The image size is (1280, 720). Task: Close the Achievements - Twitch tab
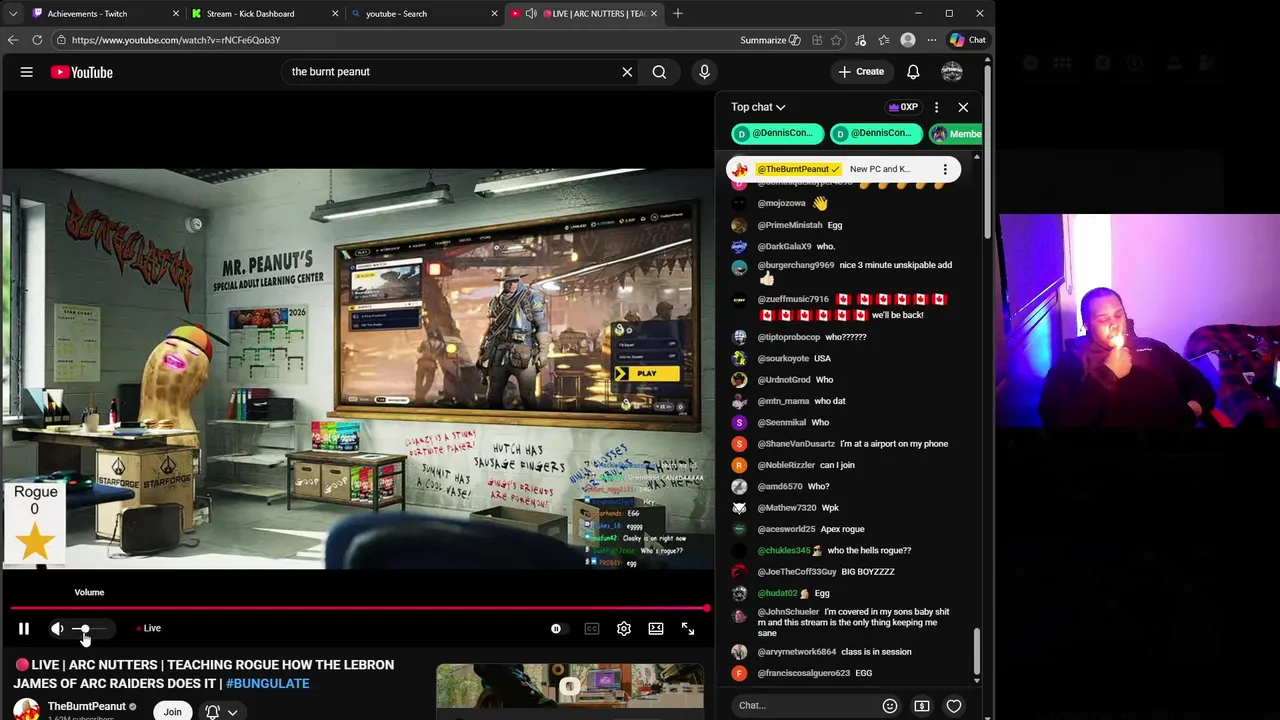click(175, 13)
